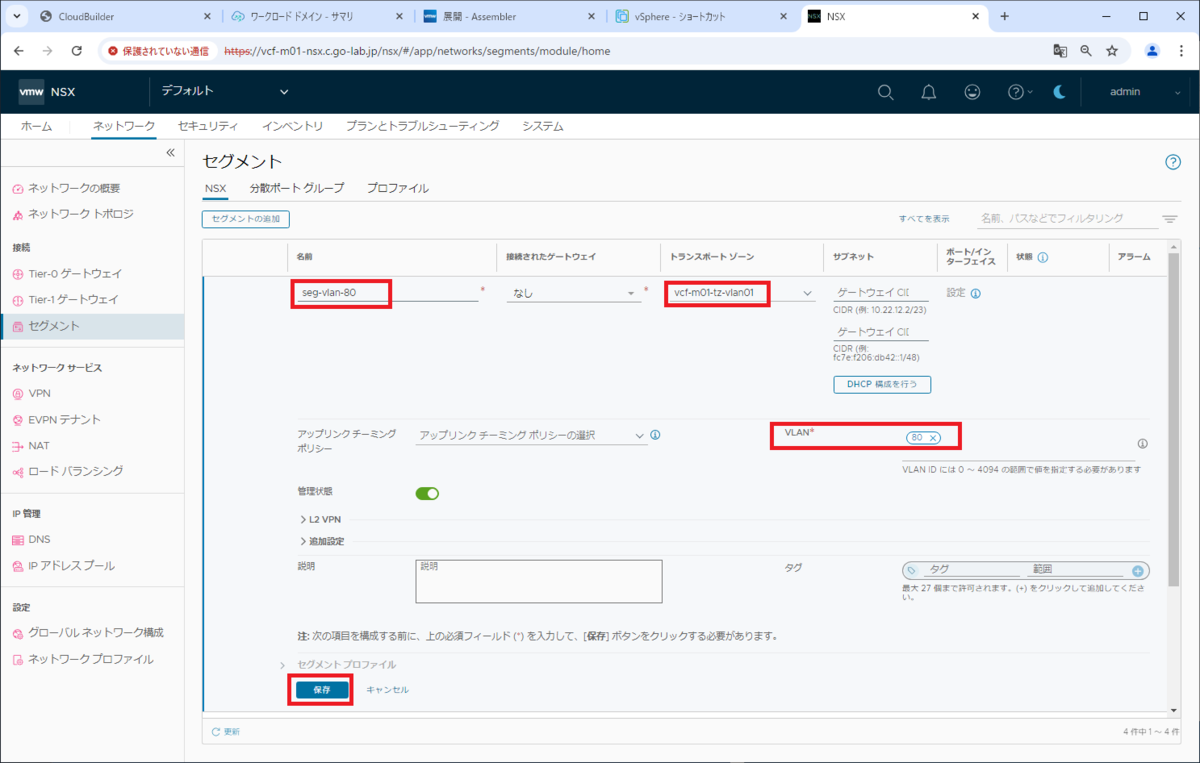Click the first IPv4 ゲートウェイ CIDR field
Image resolution: width=1200 pixels, height=763 pixels.
[x=881, y=292]
